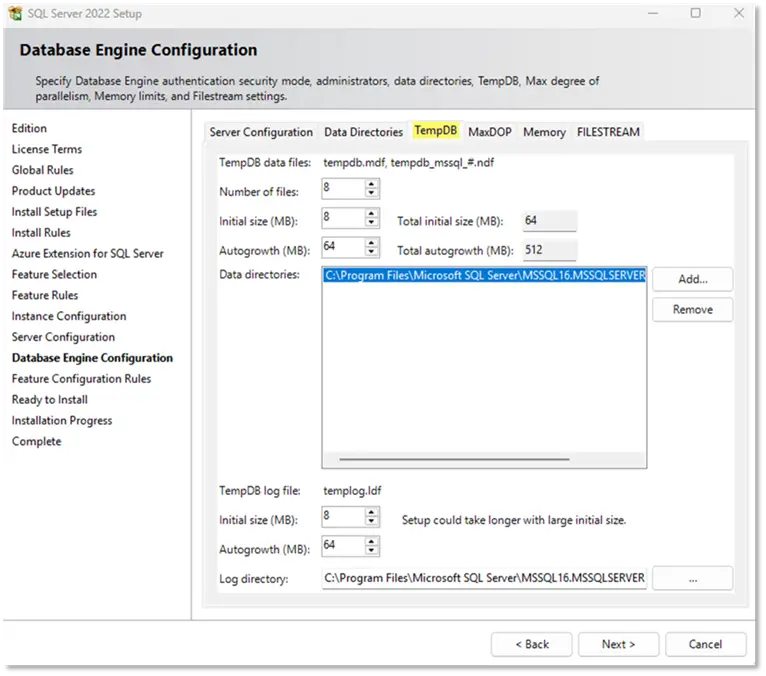Click the < Back button
The height and width of the screenshot is (676, 766).
pyautogui.click(x=532, y=645)
